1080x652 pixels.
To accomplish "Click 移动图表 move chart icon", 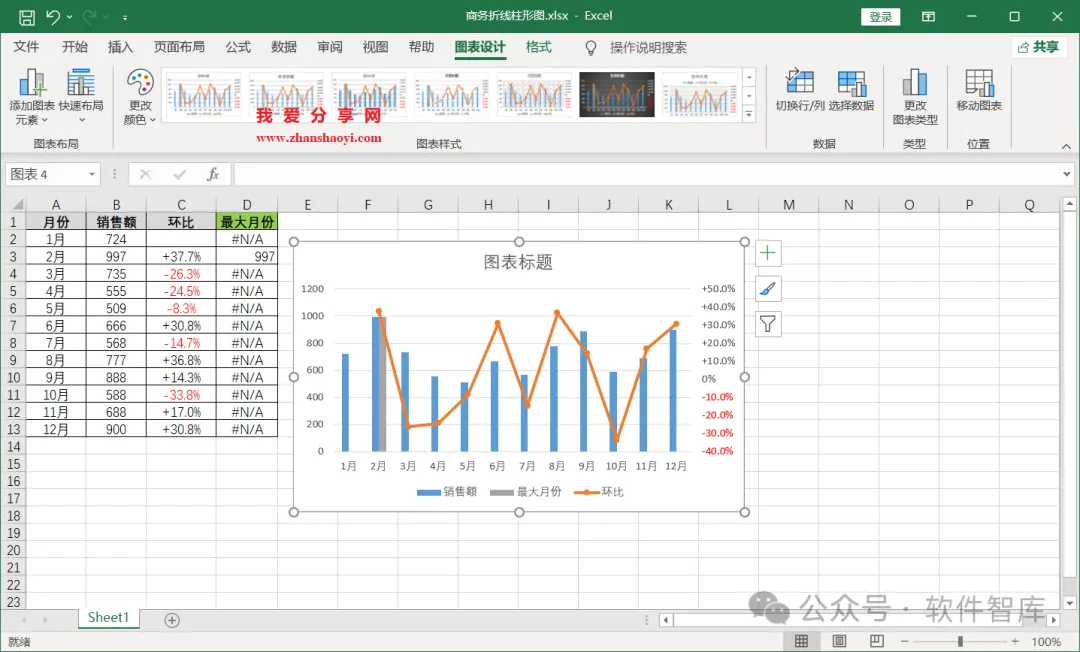I will pos(979,90).
